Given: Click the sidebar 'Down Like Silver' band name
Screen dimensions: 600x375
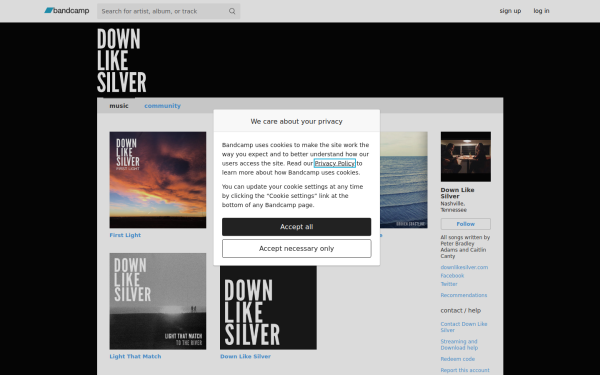Looking at the screenshot, I should tap(457, 193).
